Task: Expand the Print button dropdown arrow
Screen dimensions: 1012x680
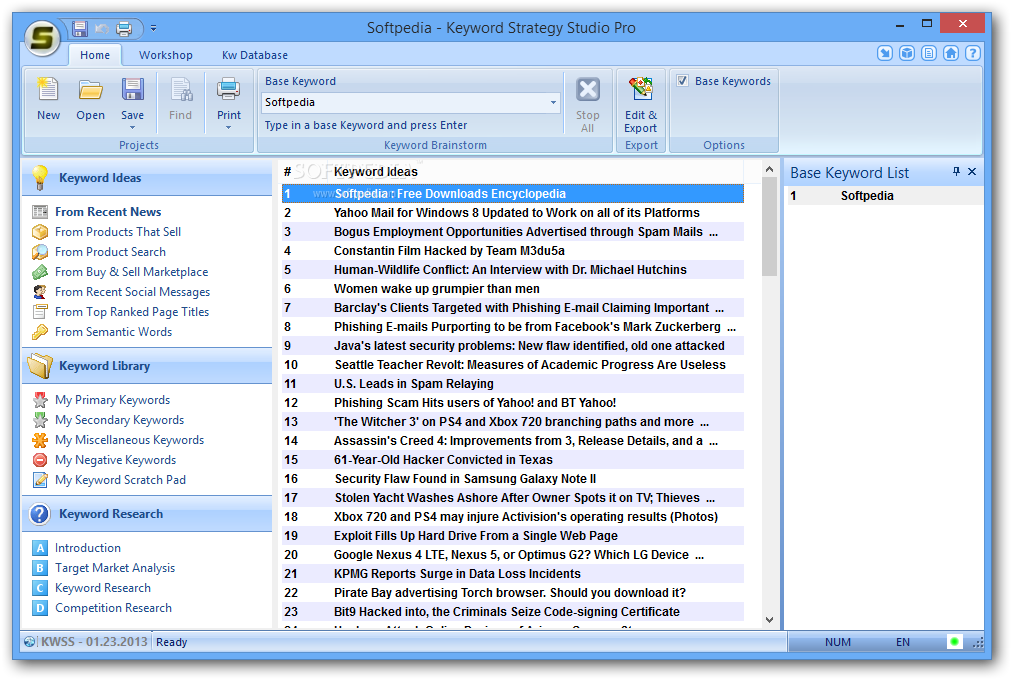Action: tap(228, 128)
